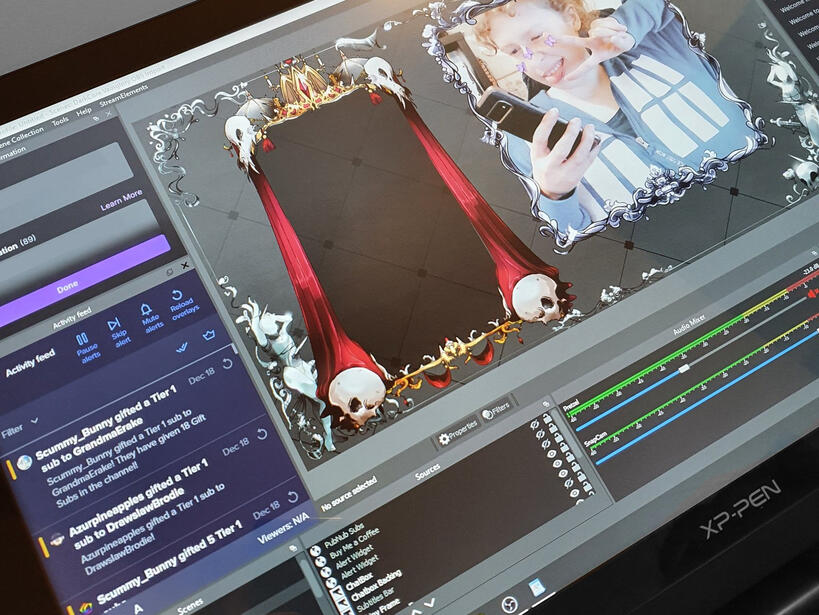Screen dimensions: 819x615
Task: Click the double-checkmark icon in Activity feed
Action: [183, 347]
